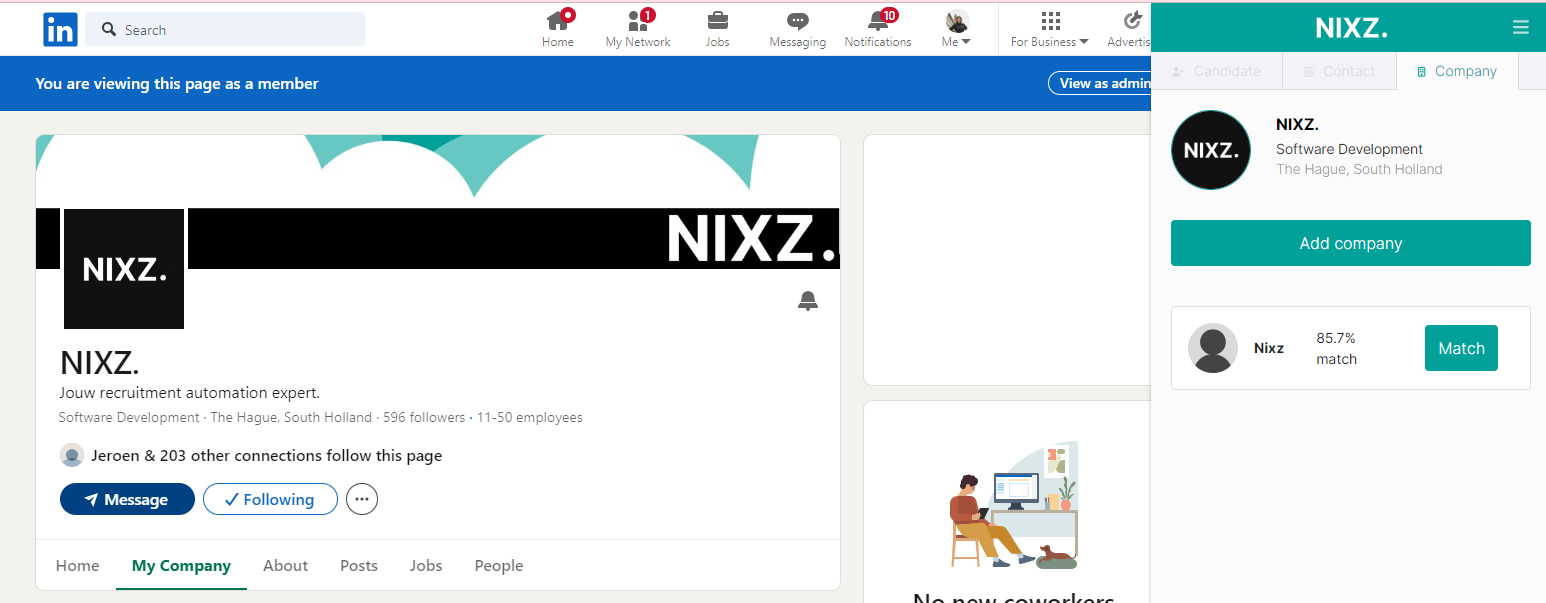The image size is (1546, 603).
Task: Click the '85.7% match' text
Action: (1337, 348)
